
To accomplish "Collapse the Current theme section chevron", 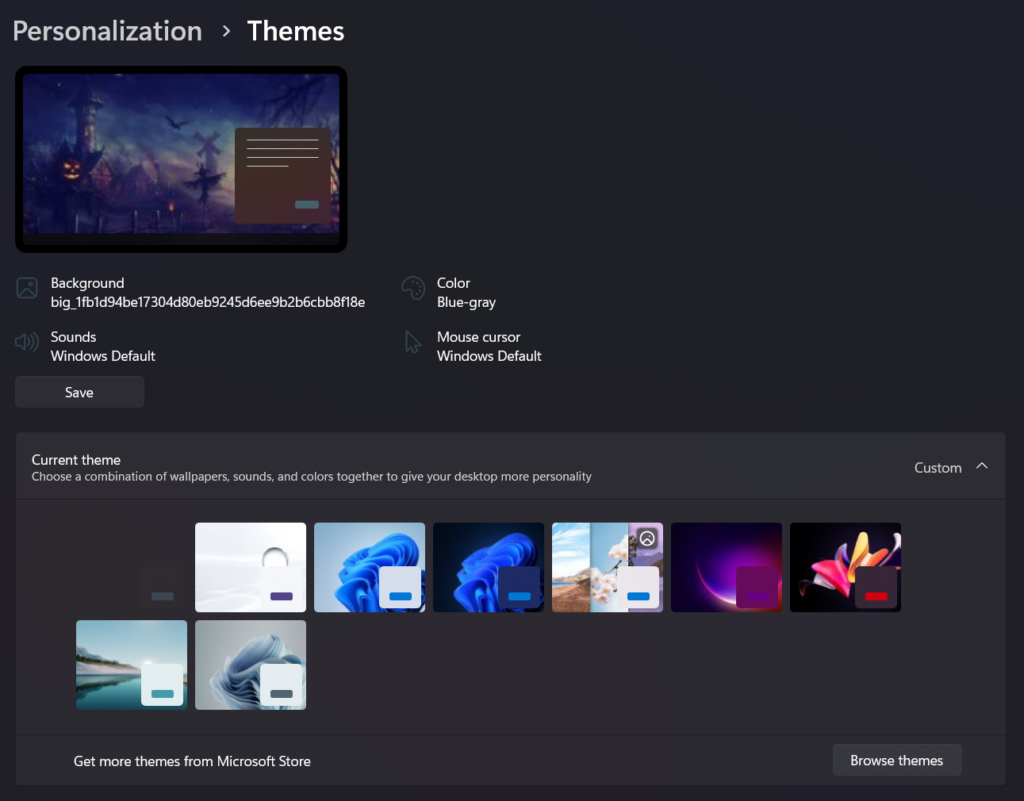I will click(x=982, y=467).
